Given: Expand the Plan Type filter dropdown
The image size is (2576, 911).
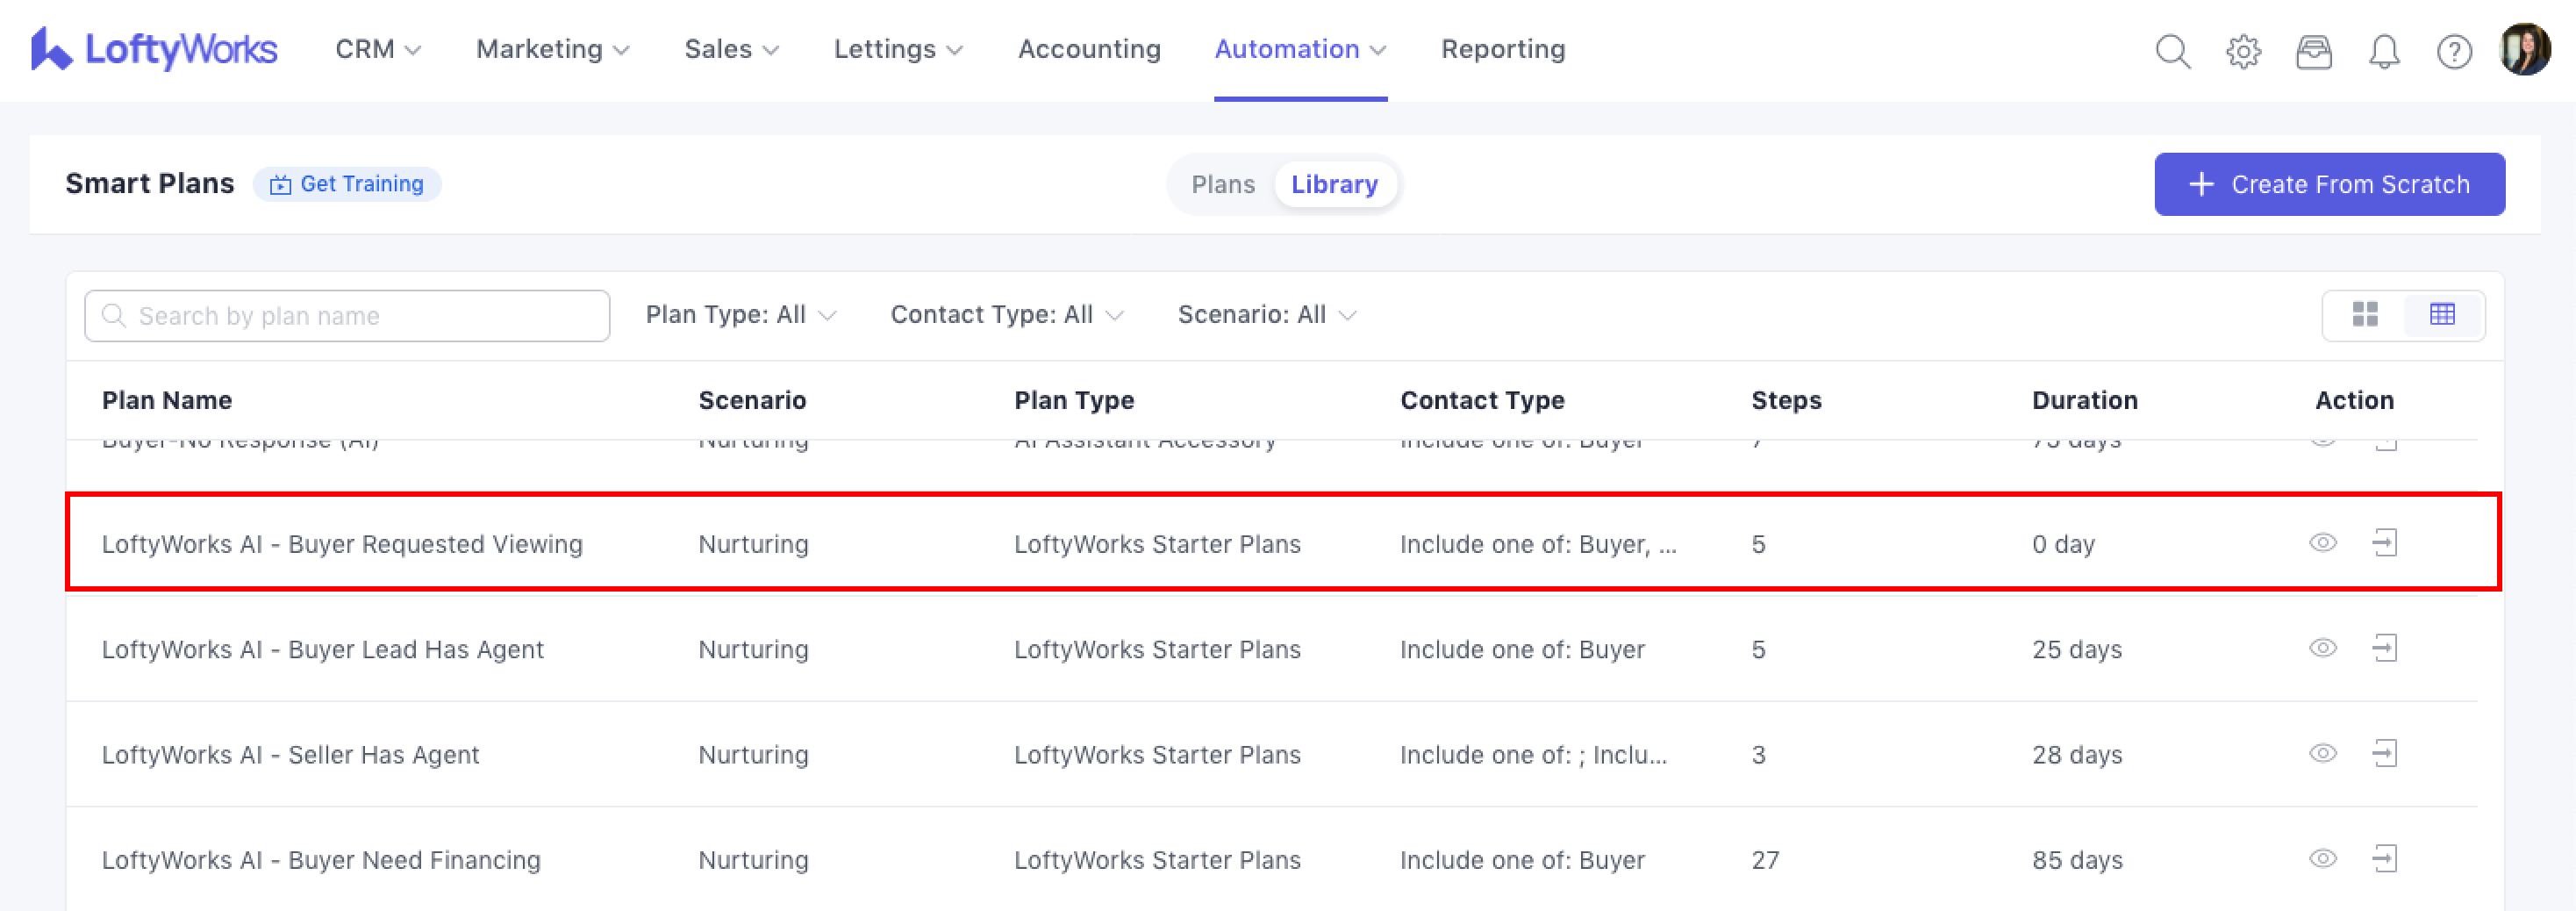Looking at the screenshot, I should pos(740,315).
